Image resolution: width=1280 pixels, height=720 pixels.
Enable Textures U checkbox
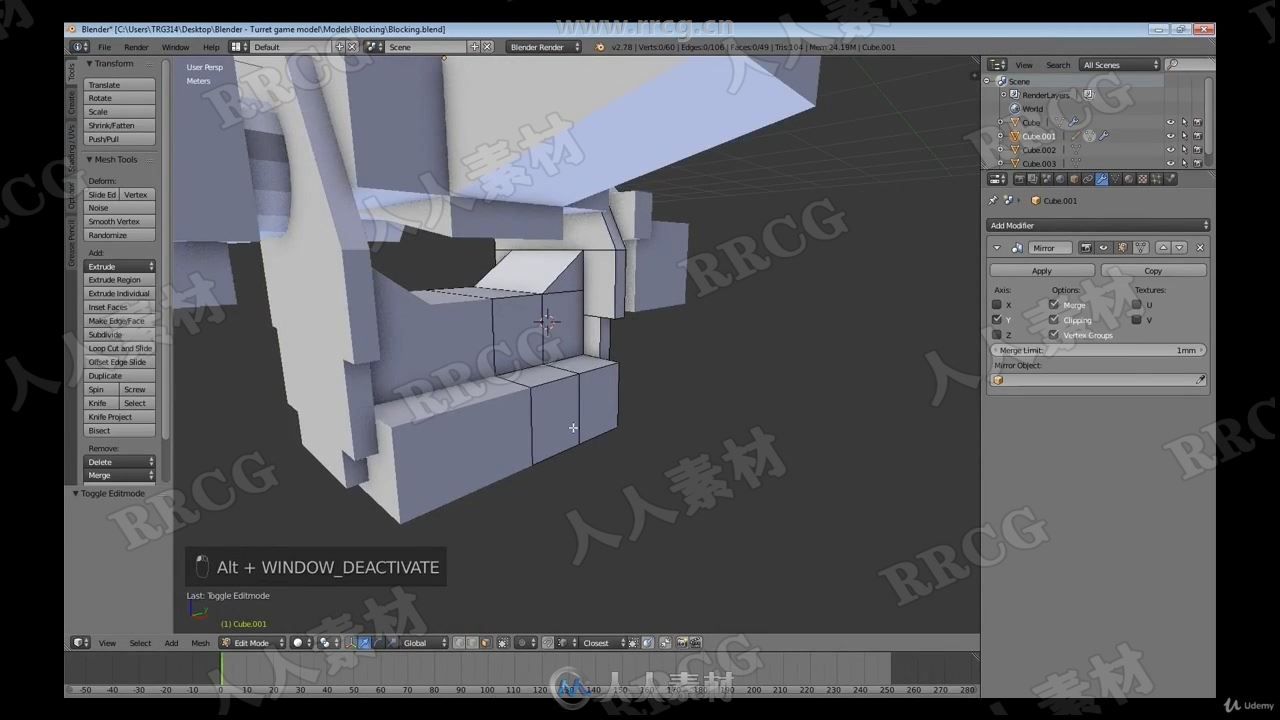(1137, 305)
